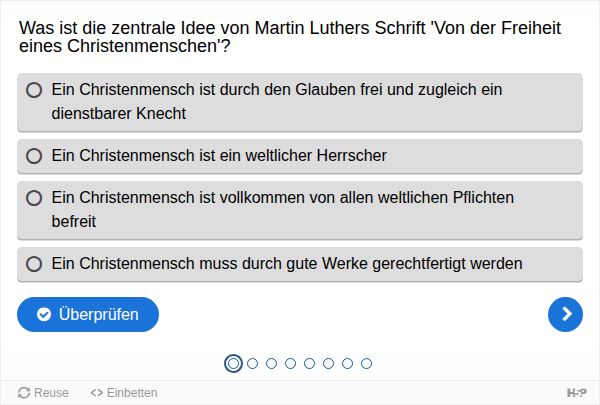Jump to question five progress dot
The image size is (600, 405).
click(x=309, y=363)
